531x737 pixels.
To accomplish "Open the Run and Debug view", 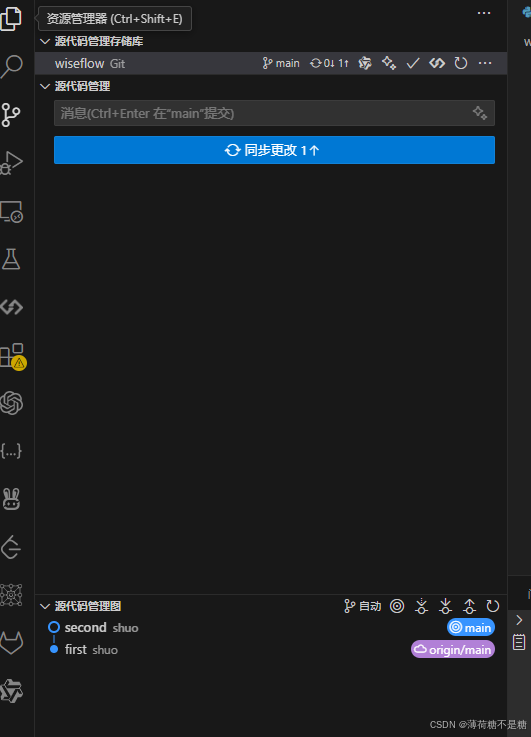I will tap(11, 163).
